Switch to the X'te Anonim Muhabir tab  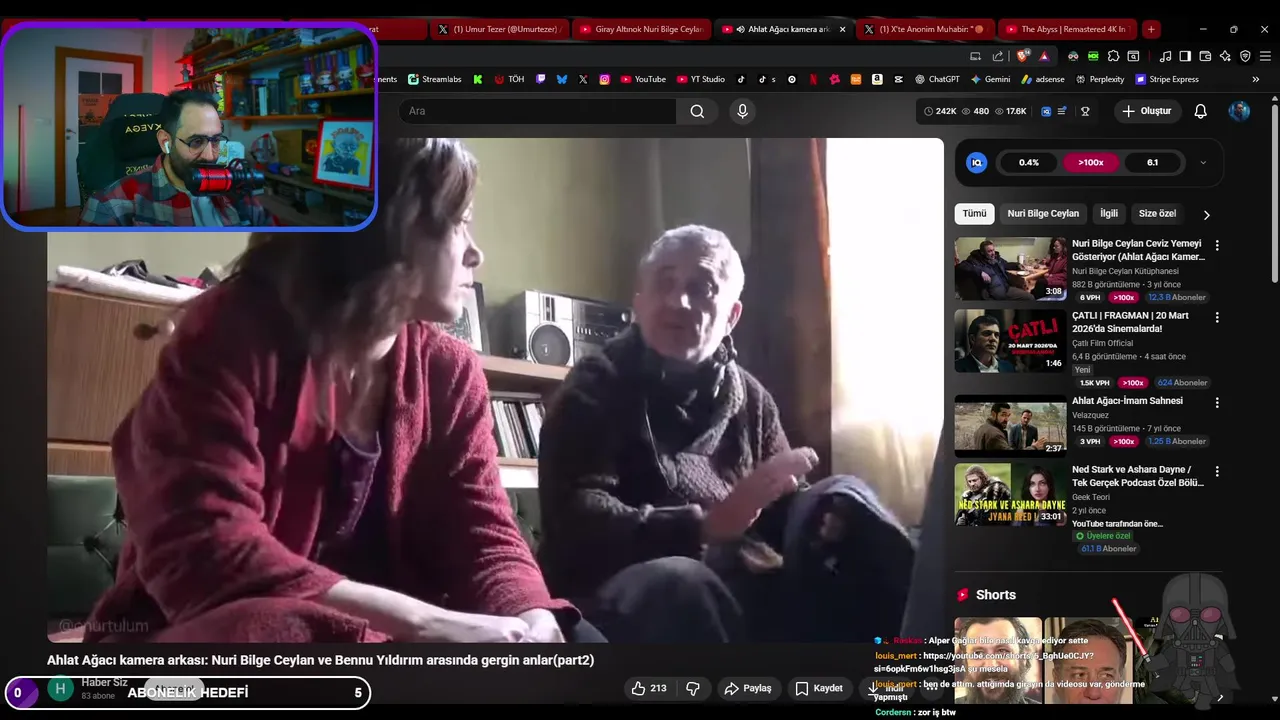click(x=927, y=29)
